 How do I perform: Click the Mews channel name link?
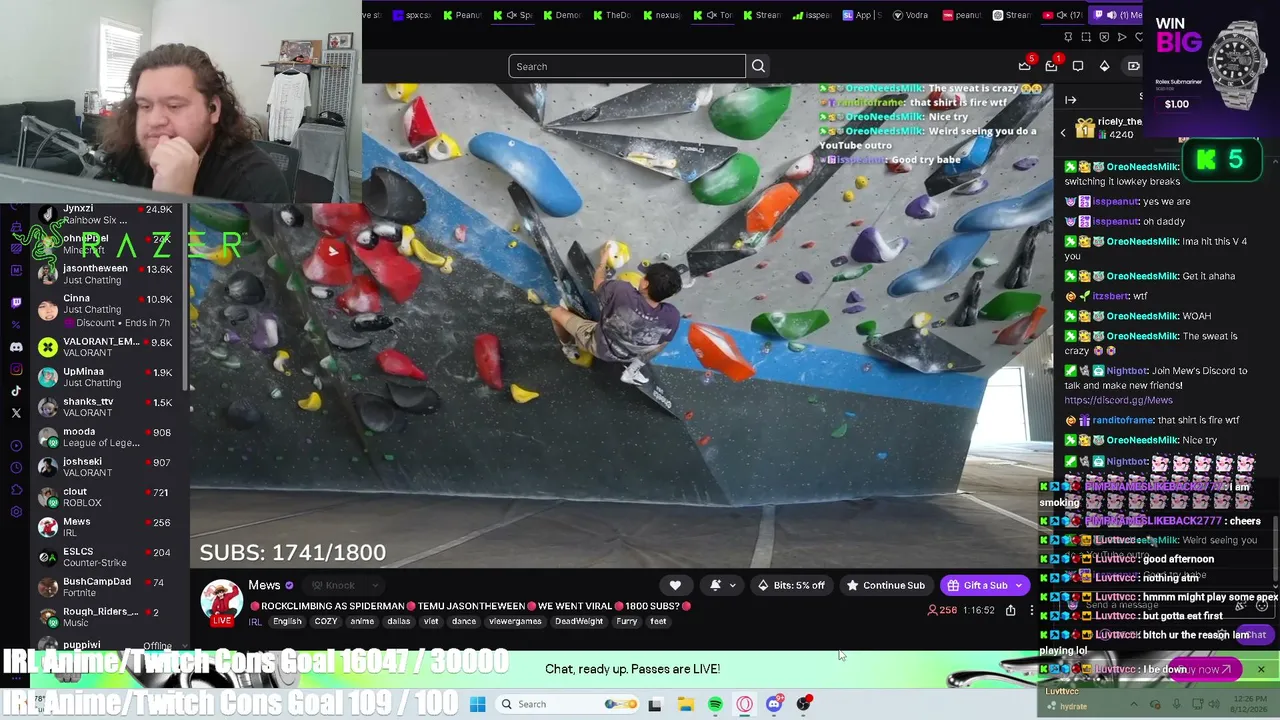click(264, 585)
